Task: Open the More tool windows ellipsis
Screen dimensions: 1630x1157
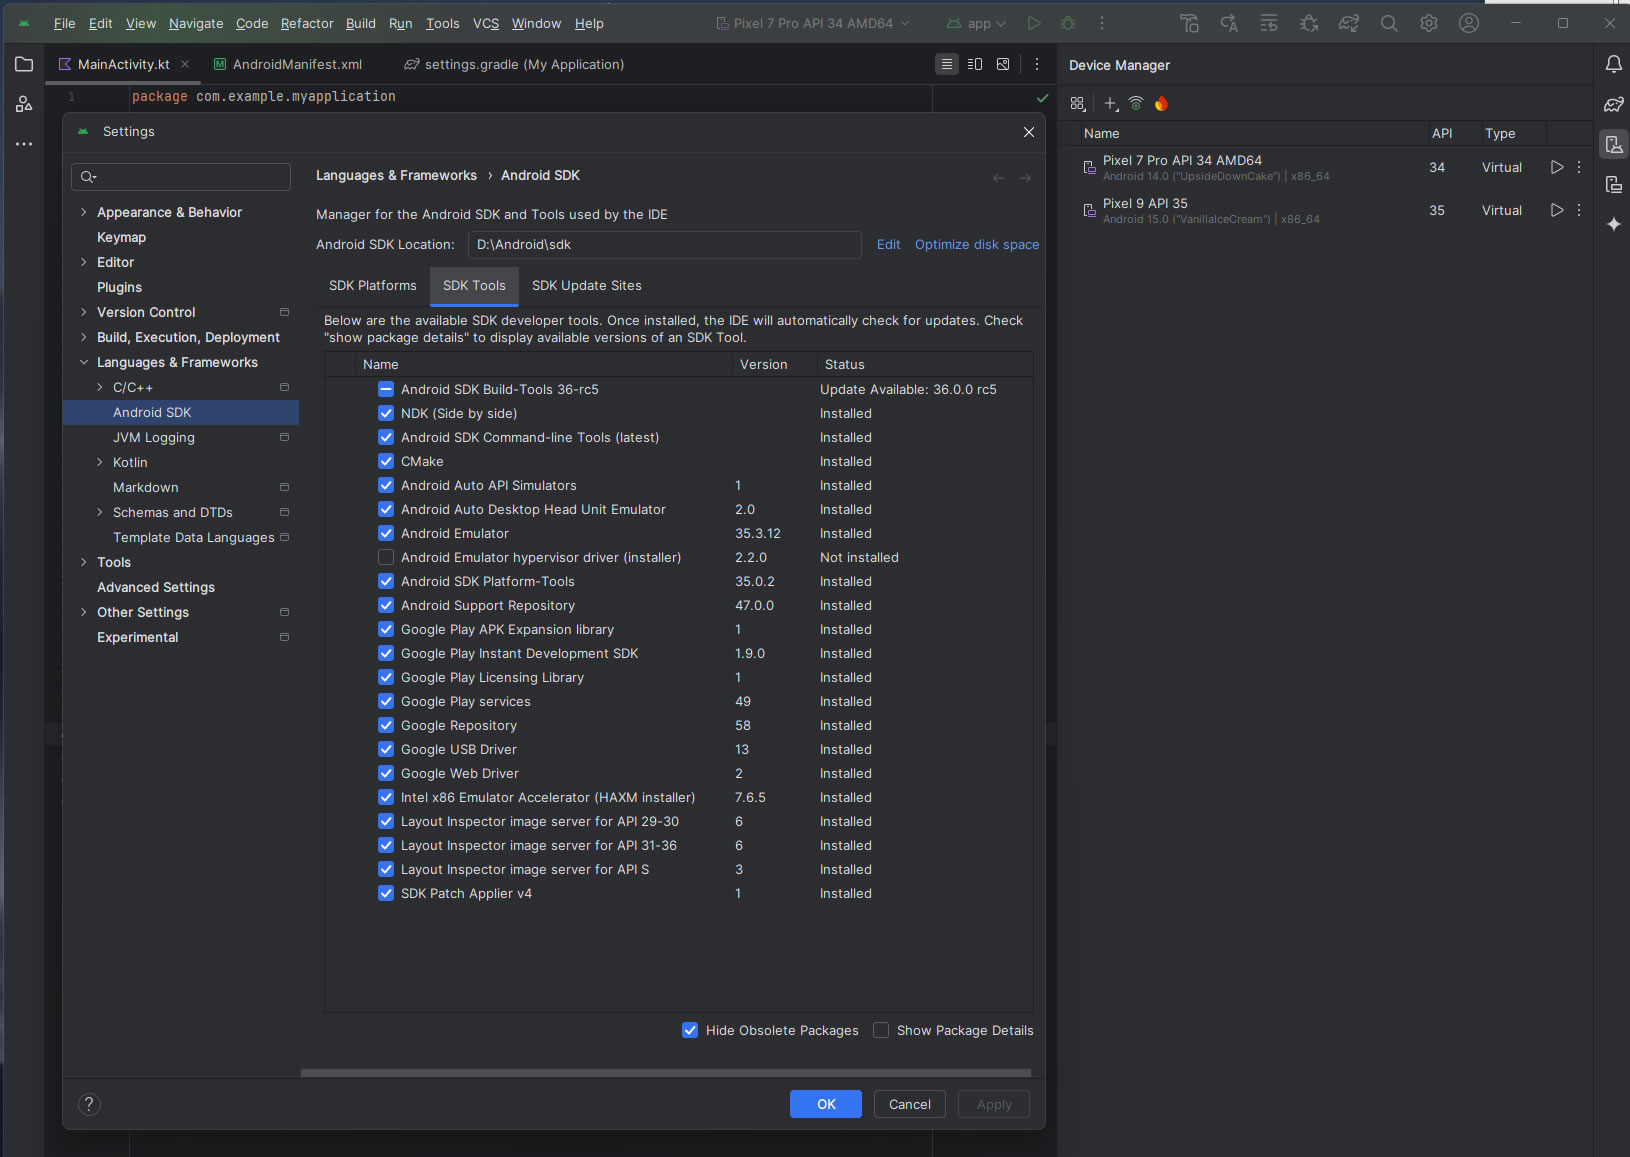Action: 24,144
